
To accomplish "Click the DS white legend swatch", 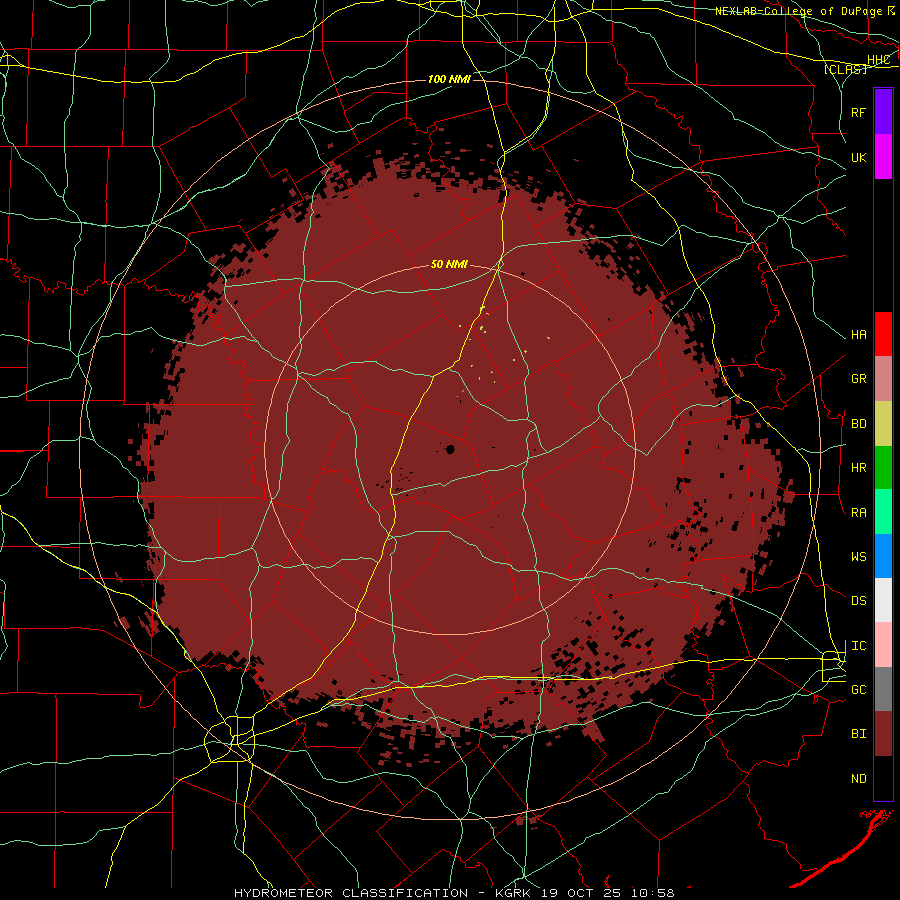I will coord(883,600).
